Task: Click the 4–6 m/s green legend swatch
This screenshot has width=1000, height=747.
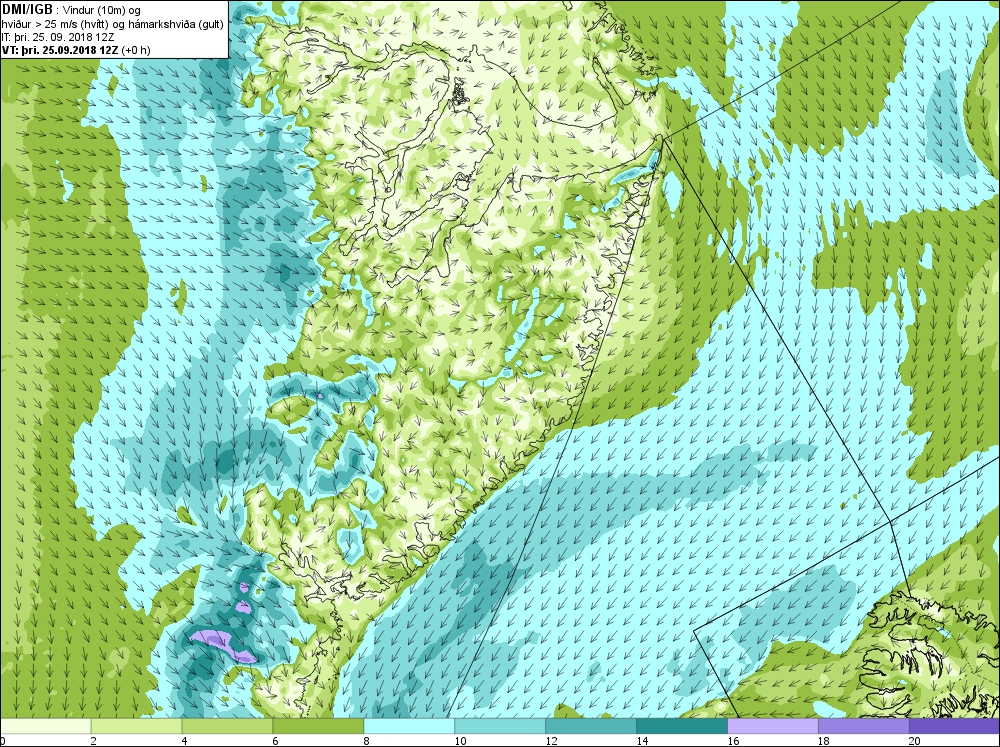Action: 227,726
